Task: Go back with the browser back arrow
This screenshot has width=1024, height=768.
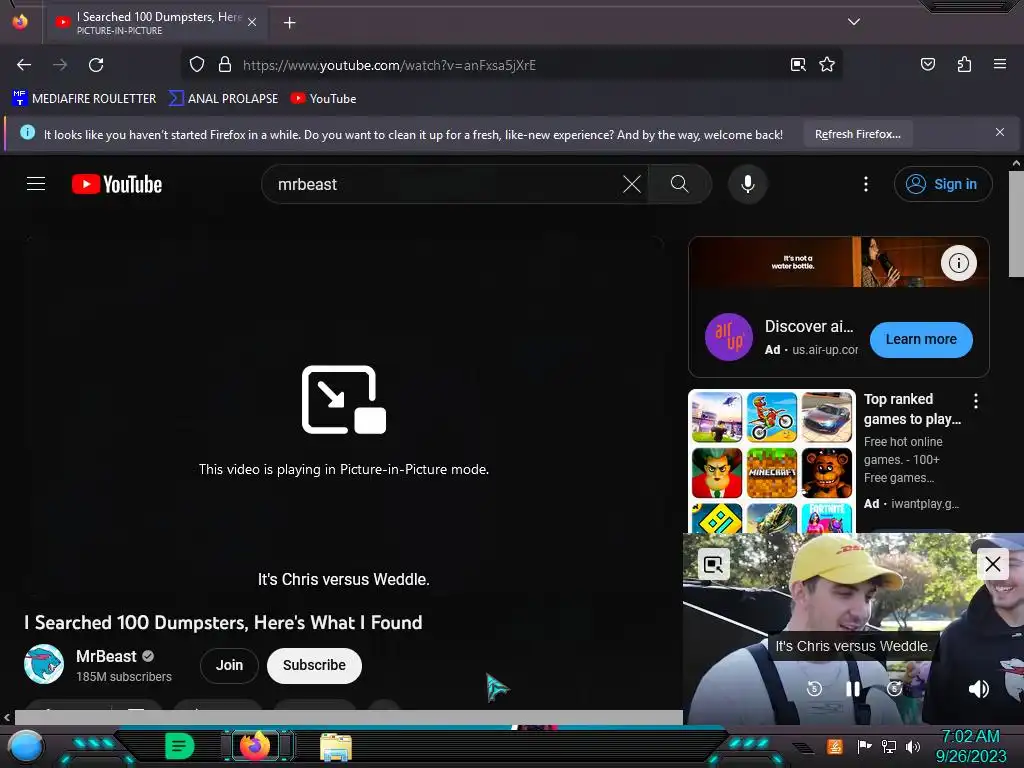Action: coord(24,65)
